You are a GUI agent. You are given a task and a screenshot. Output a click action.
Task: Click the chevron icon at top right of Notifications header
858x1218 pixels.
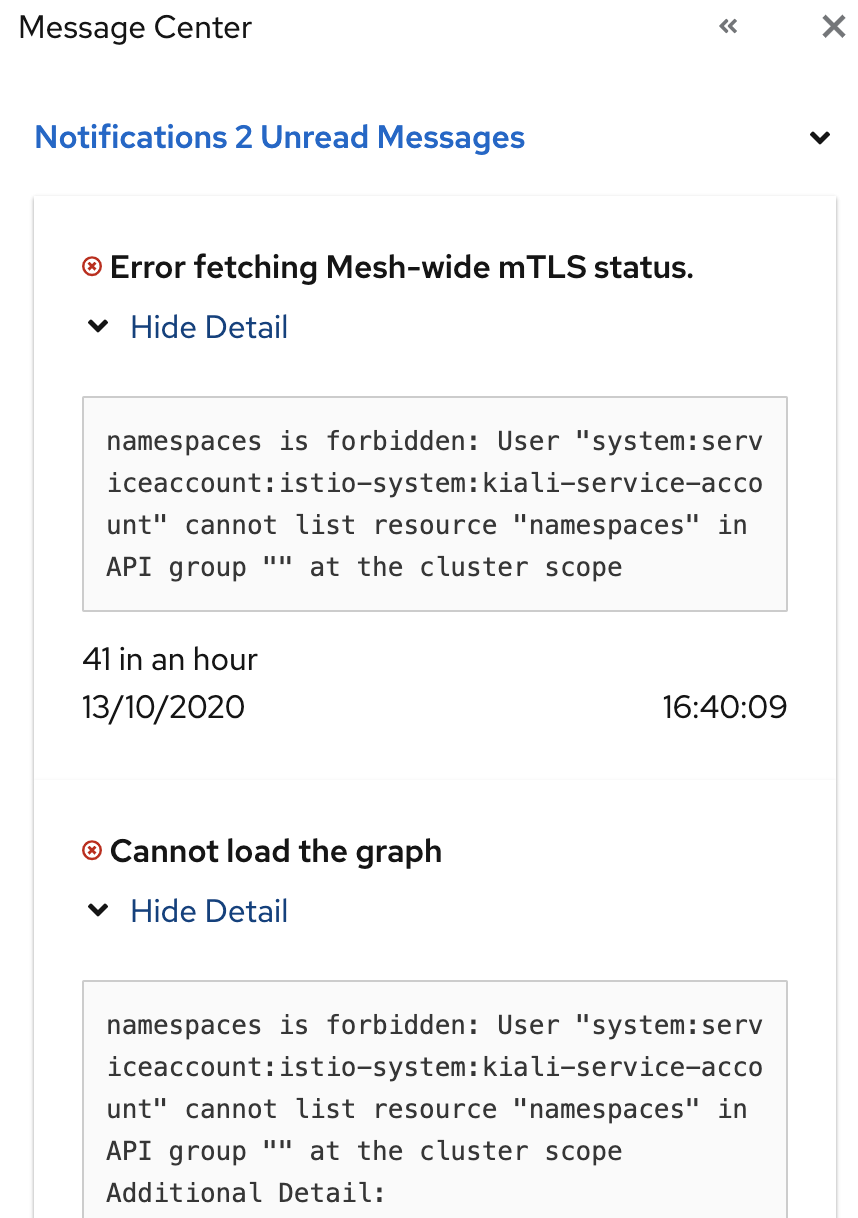820,137
